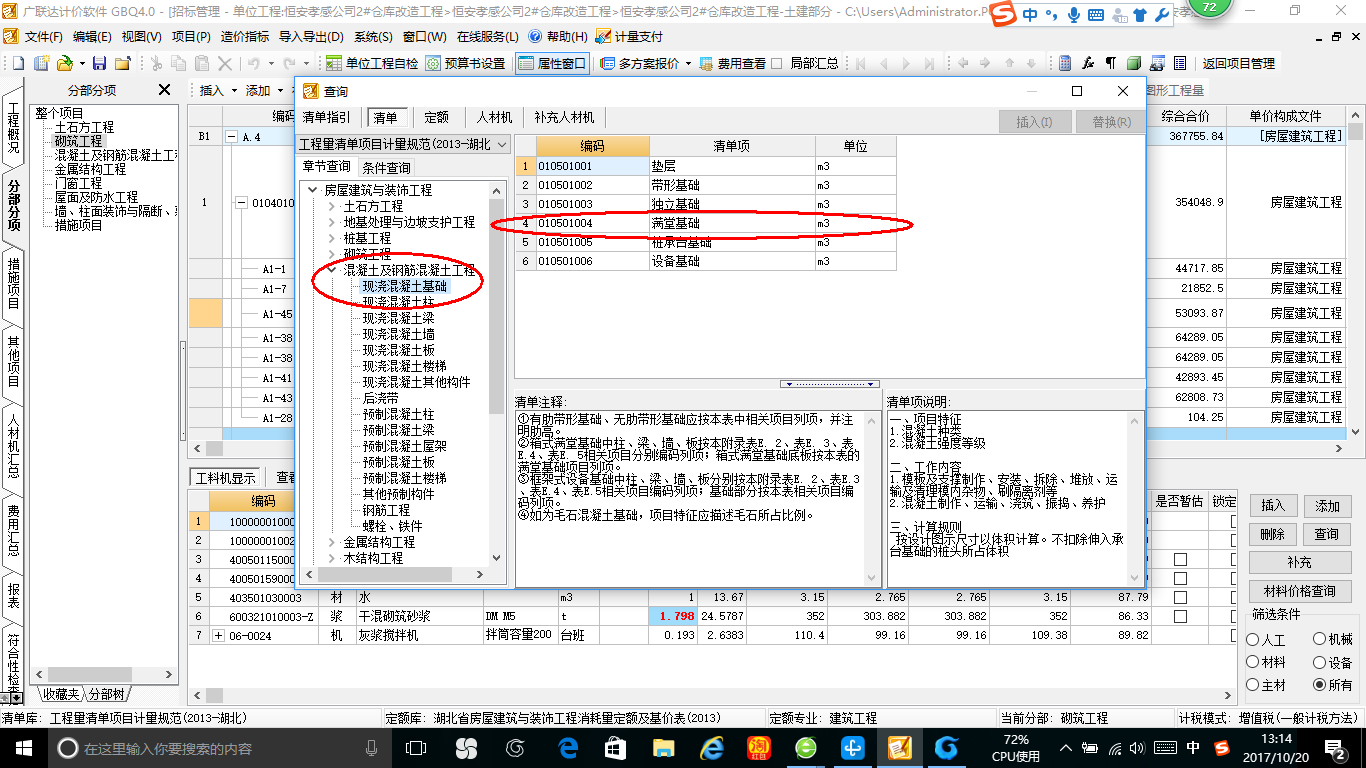Screen dimensions: 1366x768
Task: Select the 设备 filter radio button
Action: pos(1320,662)
